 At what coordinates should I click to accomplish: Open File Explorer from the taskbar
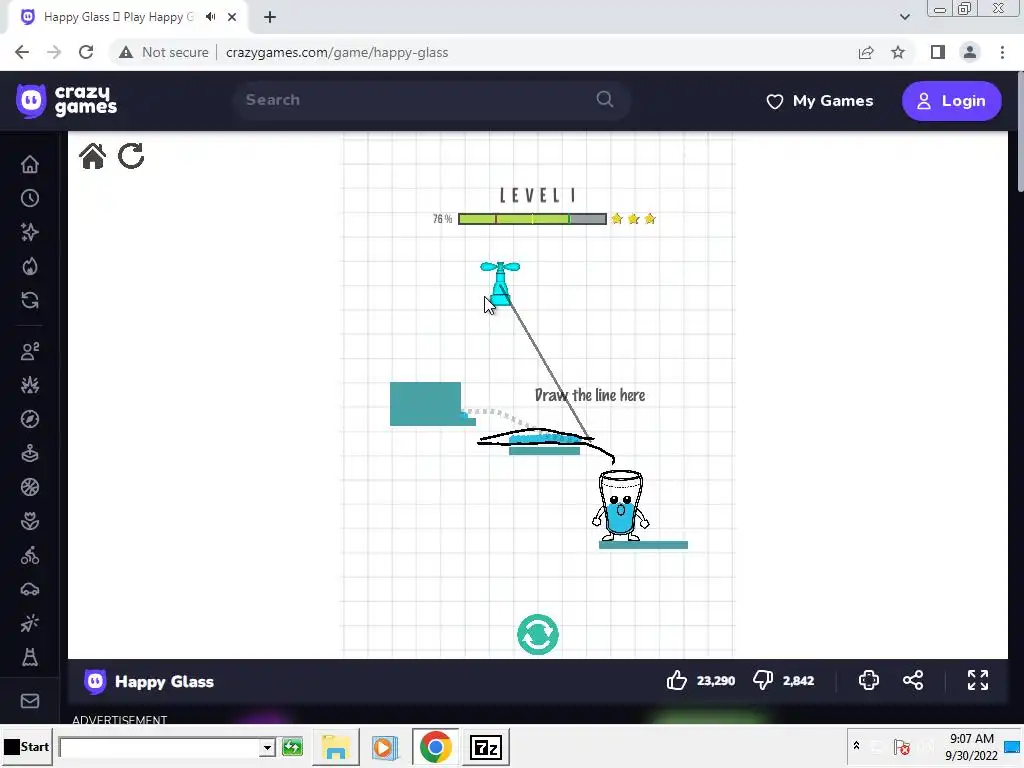tap(336, 747)
